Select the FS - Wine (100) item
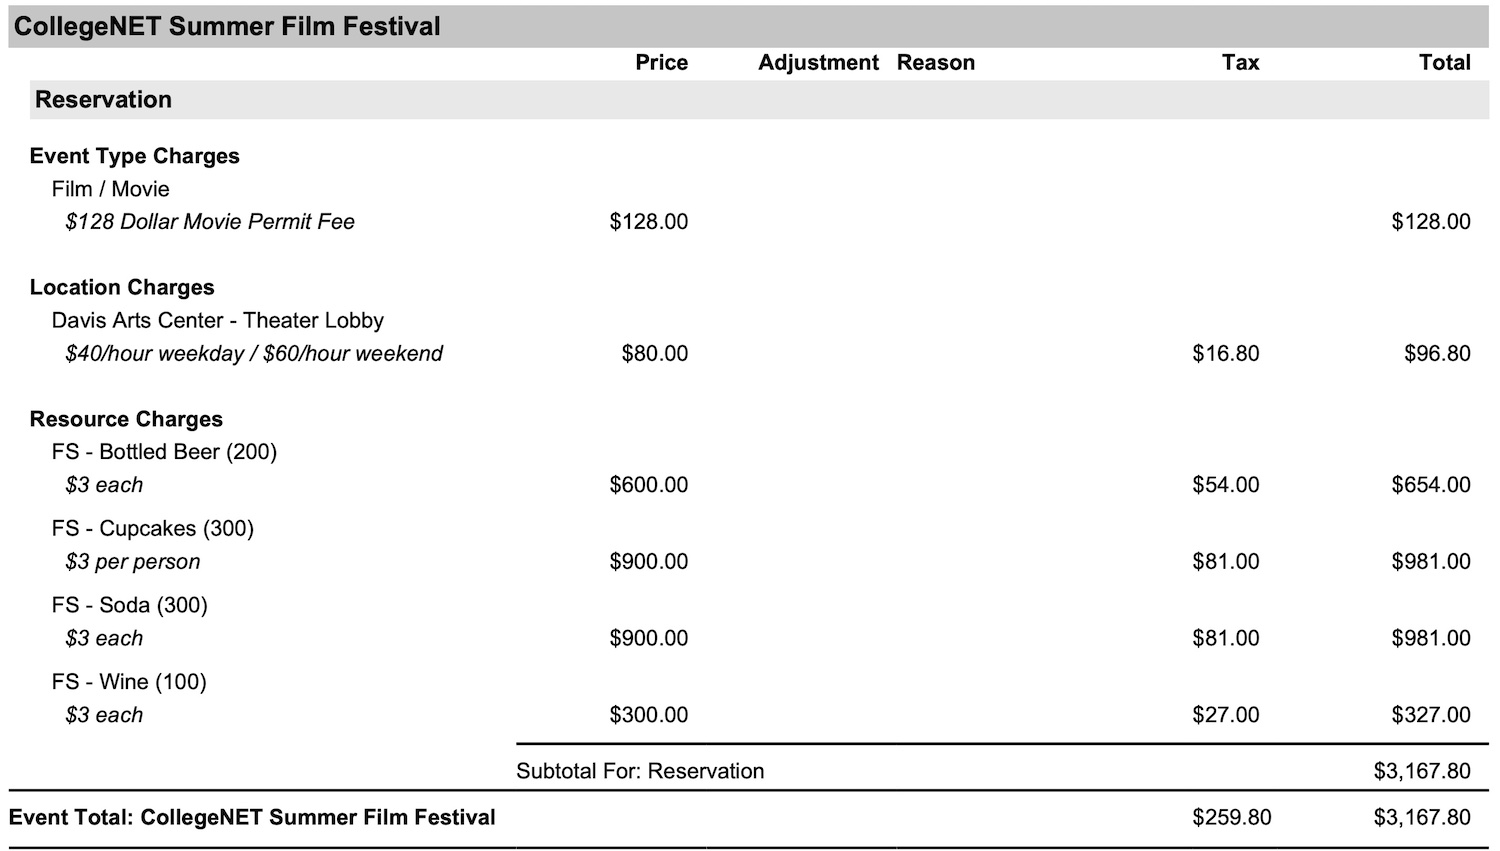 tap(129, 683)
